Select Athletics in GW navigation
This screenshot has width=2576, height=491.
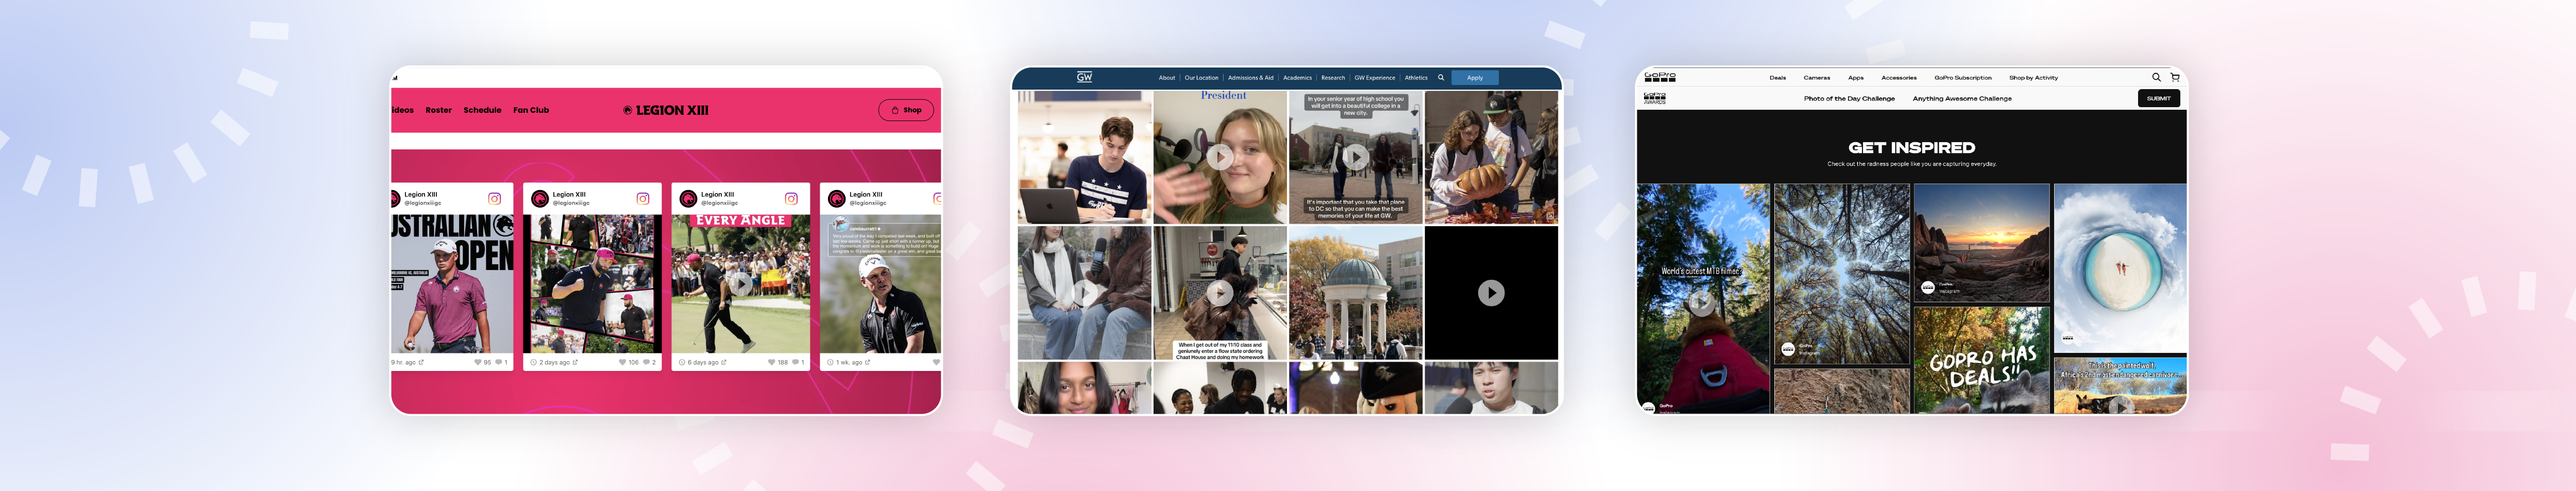click(1416, 77)
